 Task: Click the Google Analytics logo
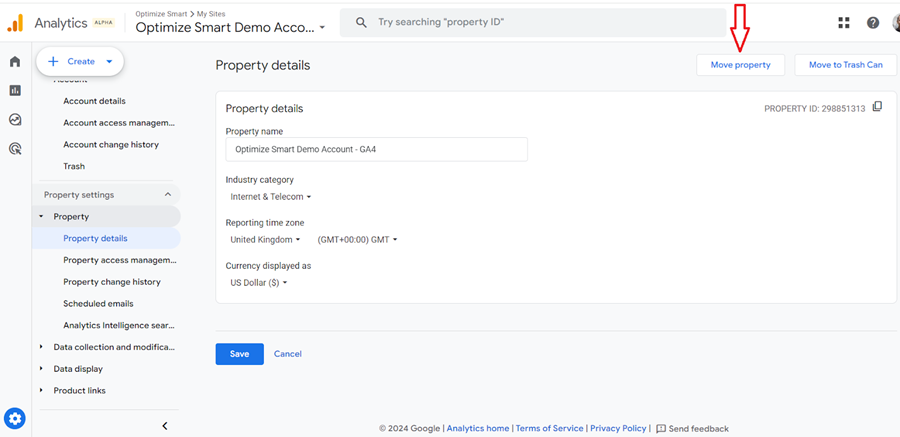click(15, 23)
